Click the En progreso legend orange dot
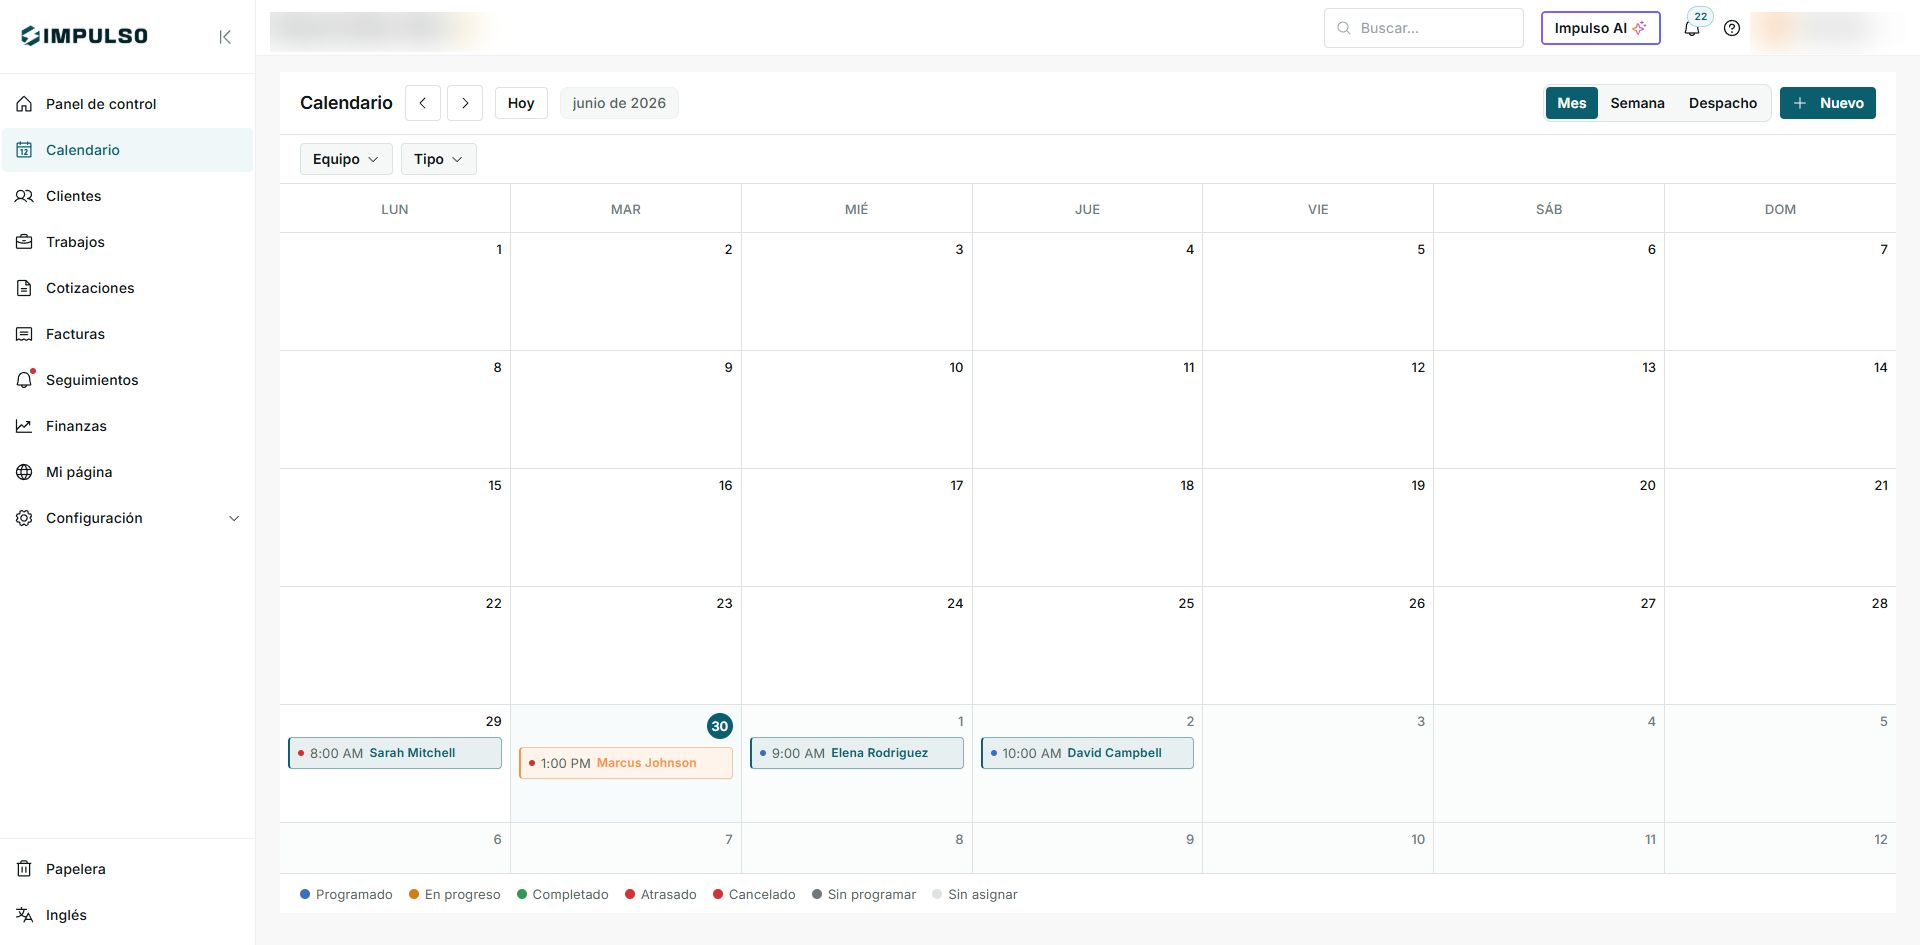This screenshot has width=1920, height=945. pyautogui.click(x=414, y=894)
